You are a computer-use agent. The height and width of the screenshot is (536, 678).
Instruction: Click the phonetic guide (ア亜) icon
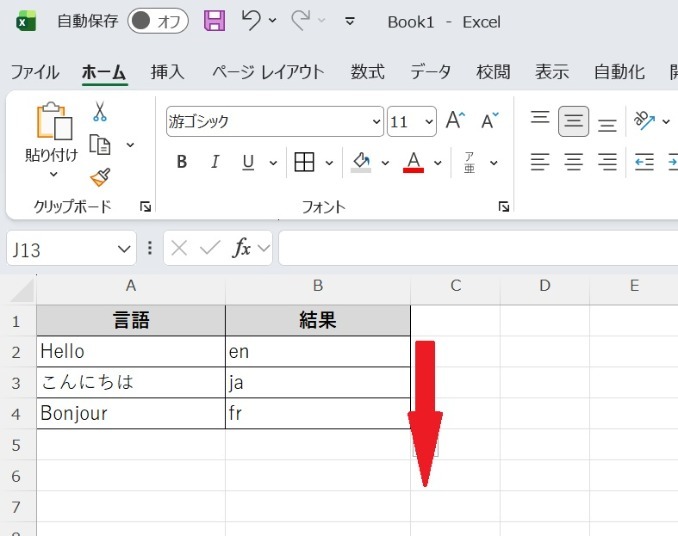(469, 163)
